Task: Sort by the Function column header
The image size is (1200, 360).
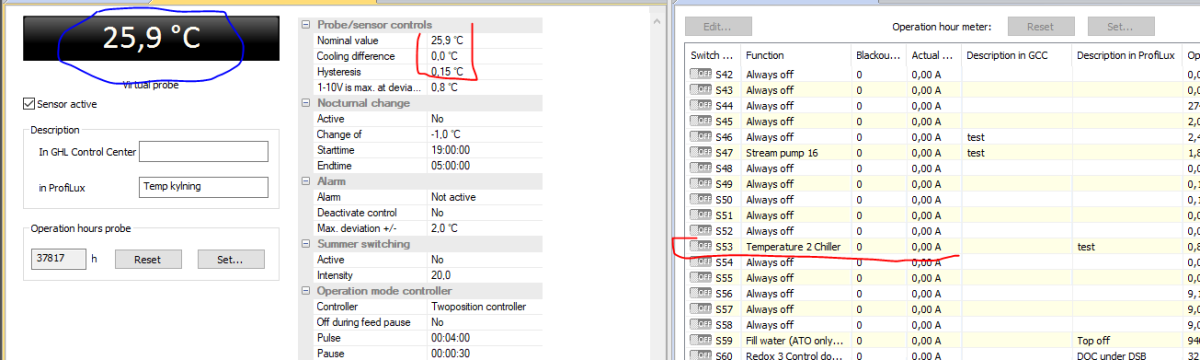Action: pyautogui.click(x=795, y=55)
